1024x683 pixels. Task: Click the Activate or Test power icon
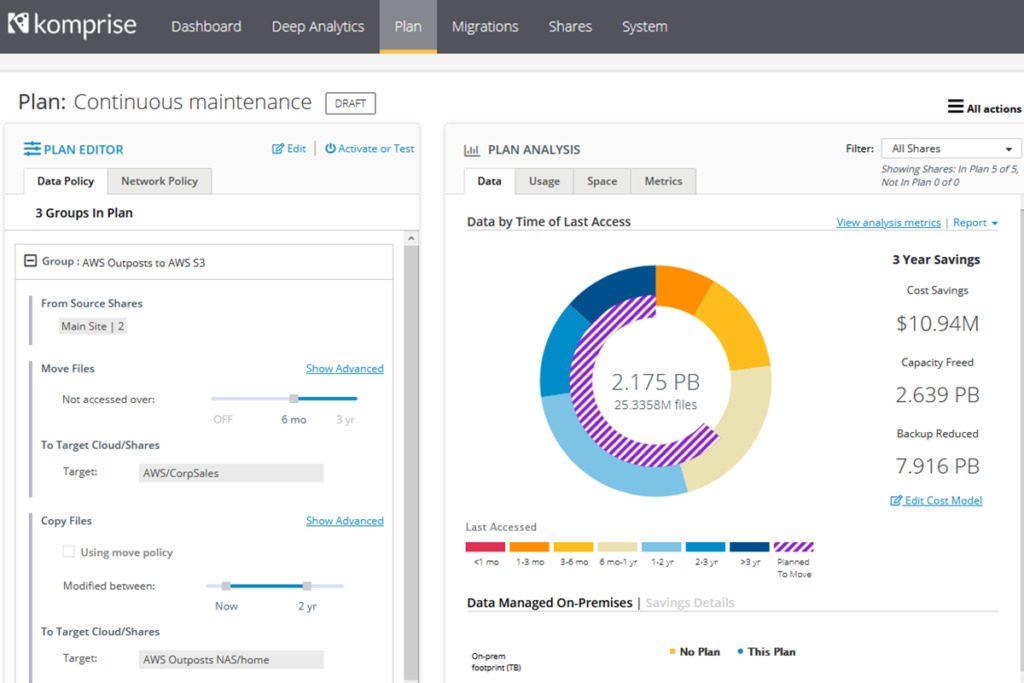click(330, 149)
